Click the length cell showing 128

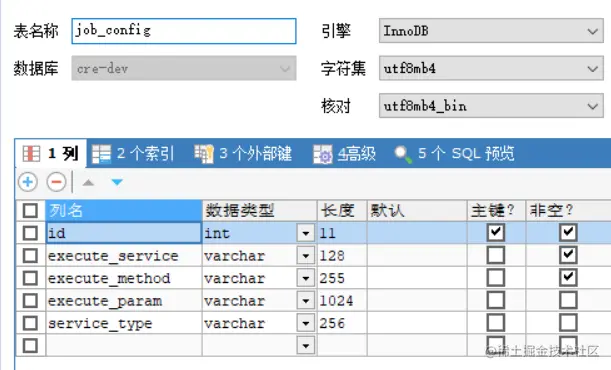(x=342, y=256)
